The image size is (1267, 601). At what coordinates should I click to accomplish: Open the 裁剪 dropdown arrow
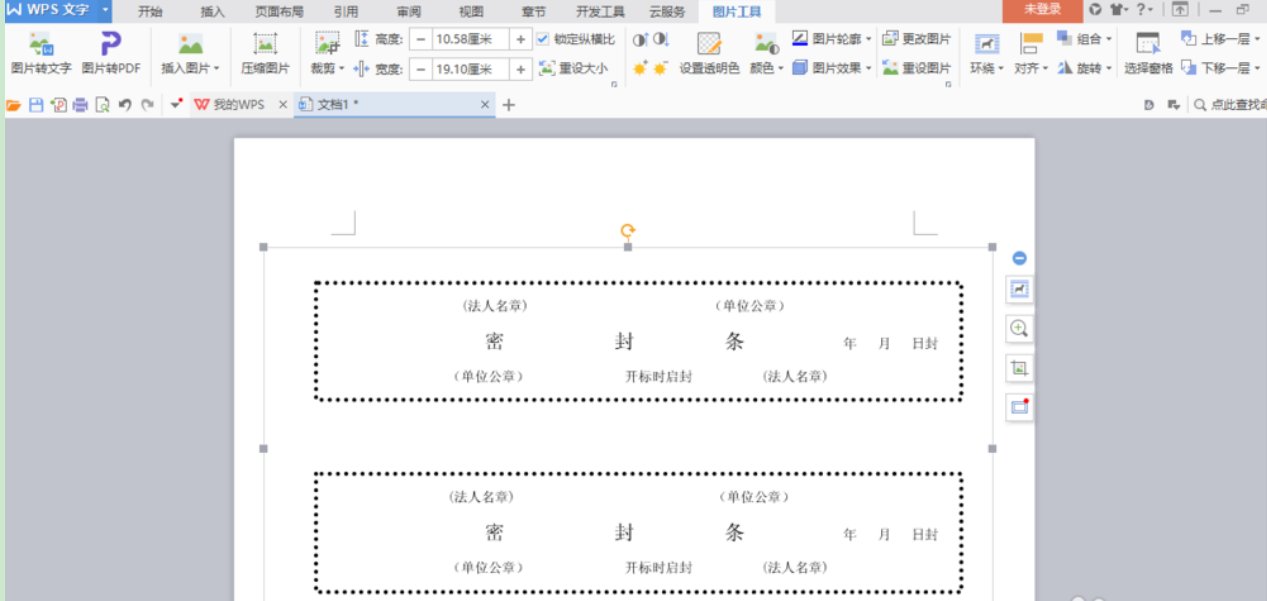point(342,70)
